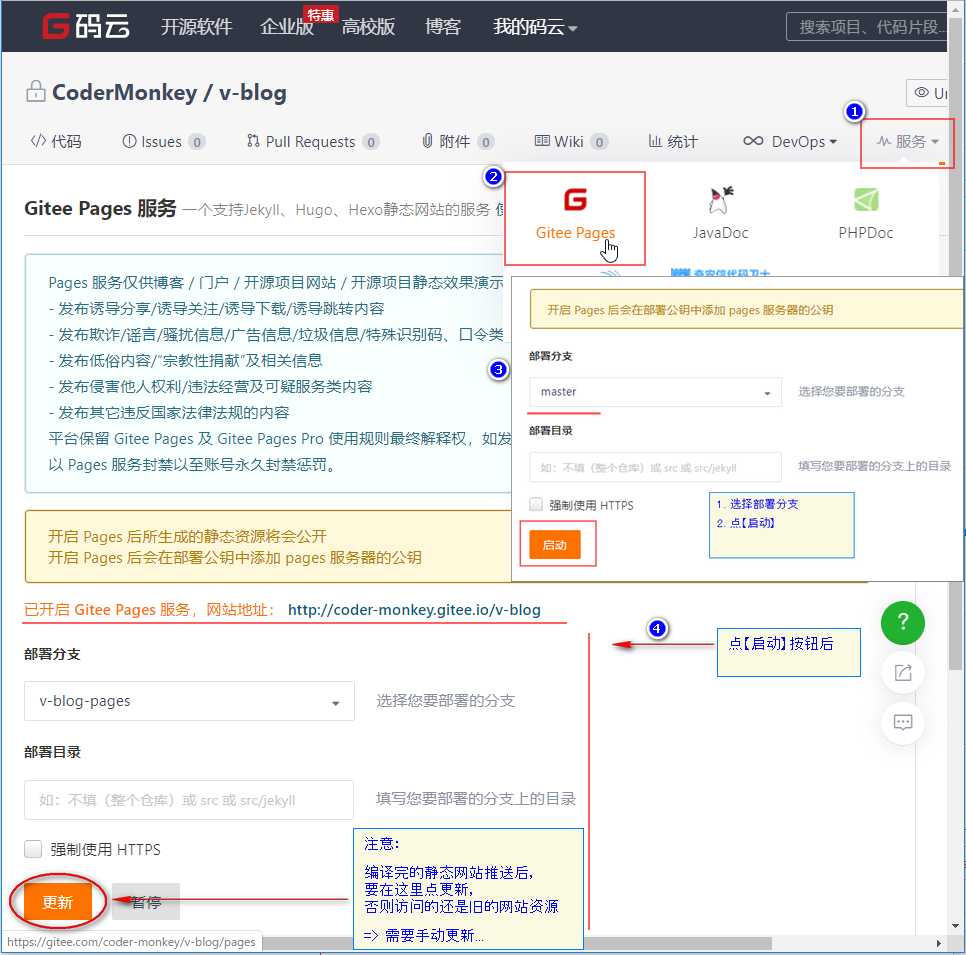Open the DevOps dropdown menu
This screenshot has height=955, width=966.
click(x=790, y=142)
